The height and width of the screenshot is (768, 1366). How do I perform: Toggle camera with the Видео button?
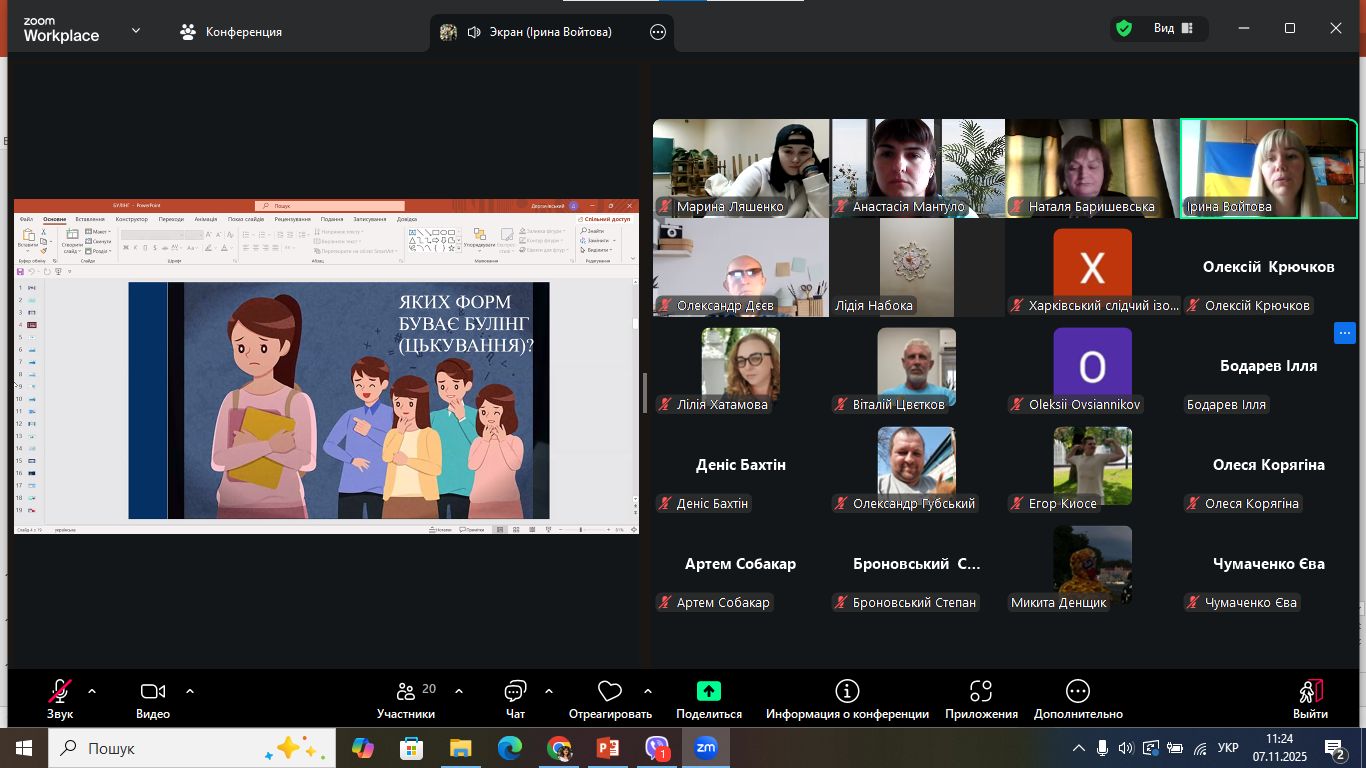point(152,699)
